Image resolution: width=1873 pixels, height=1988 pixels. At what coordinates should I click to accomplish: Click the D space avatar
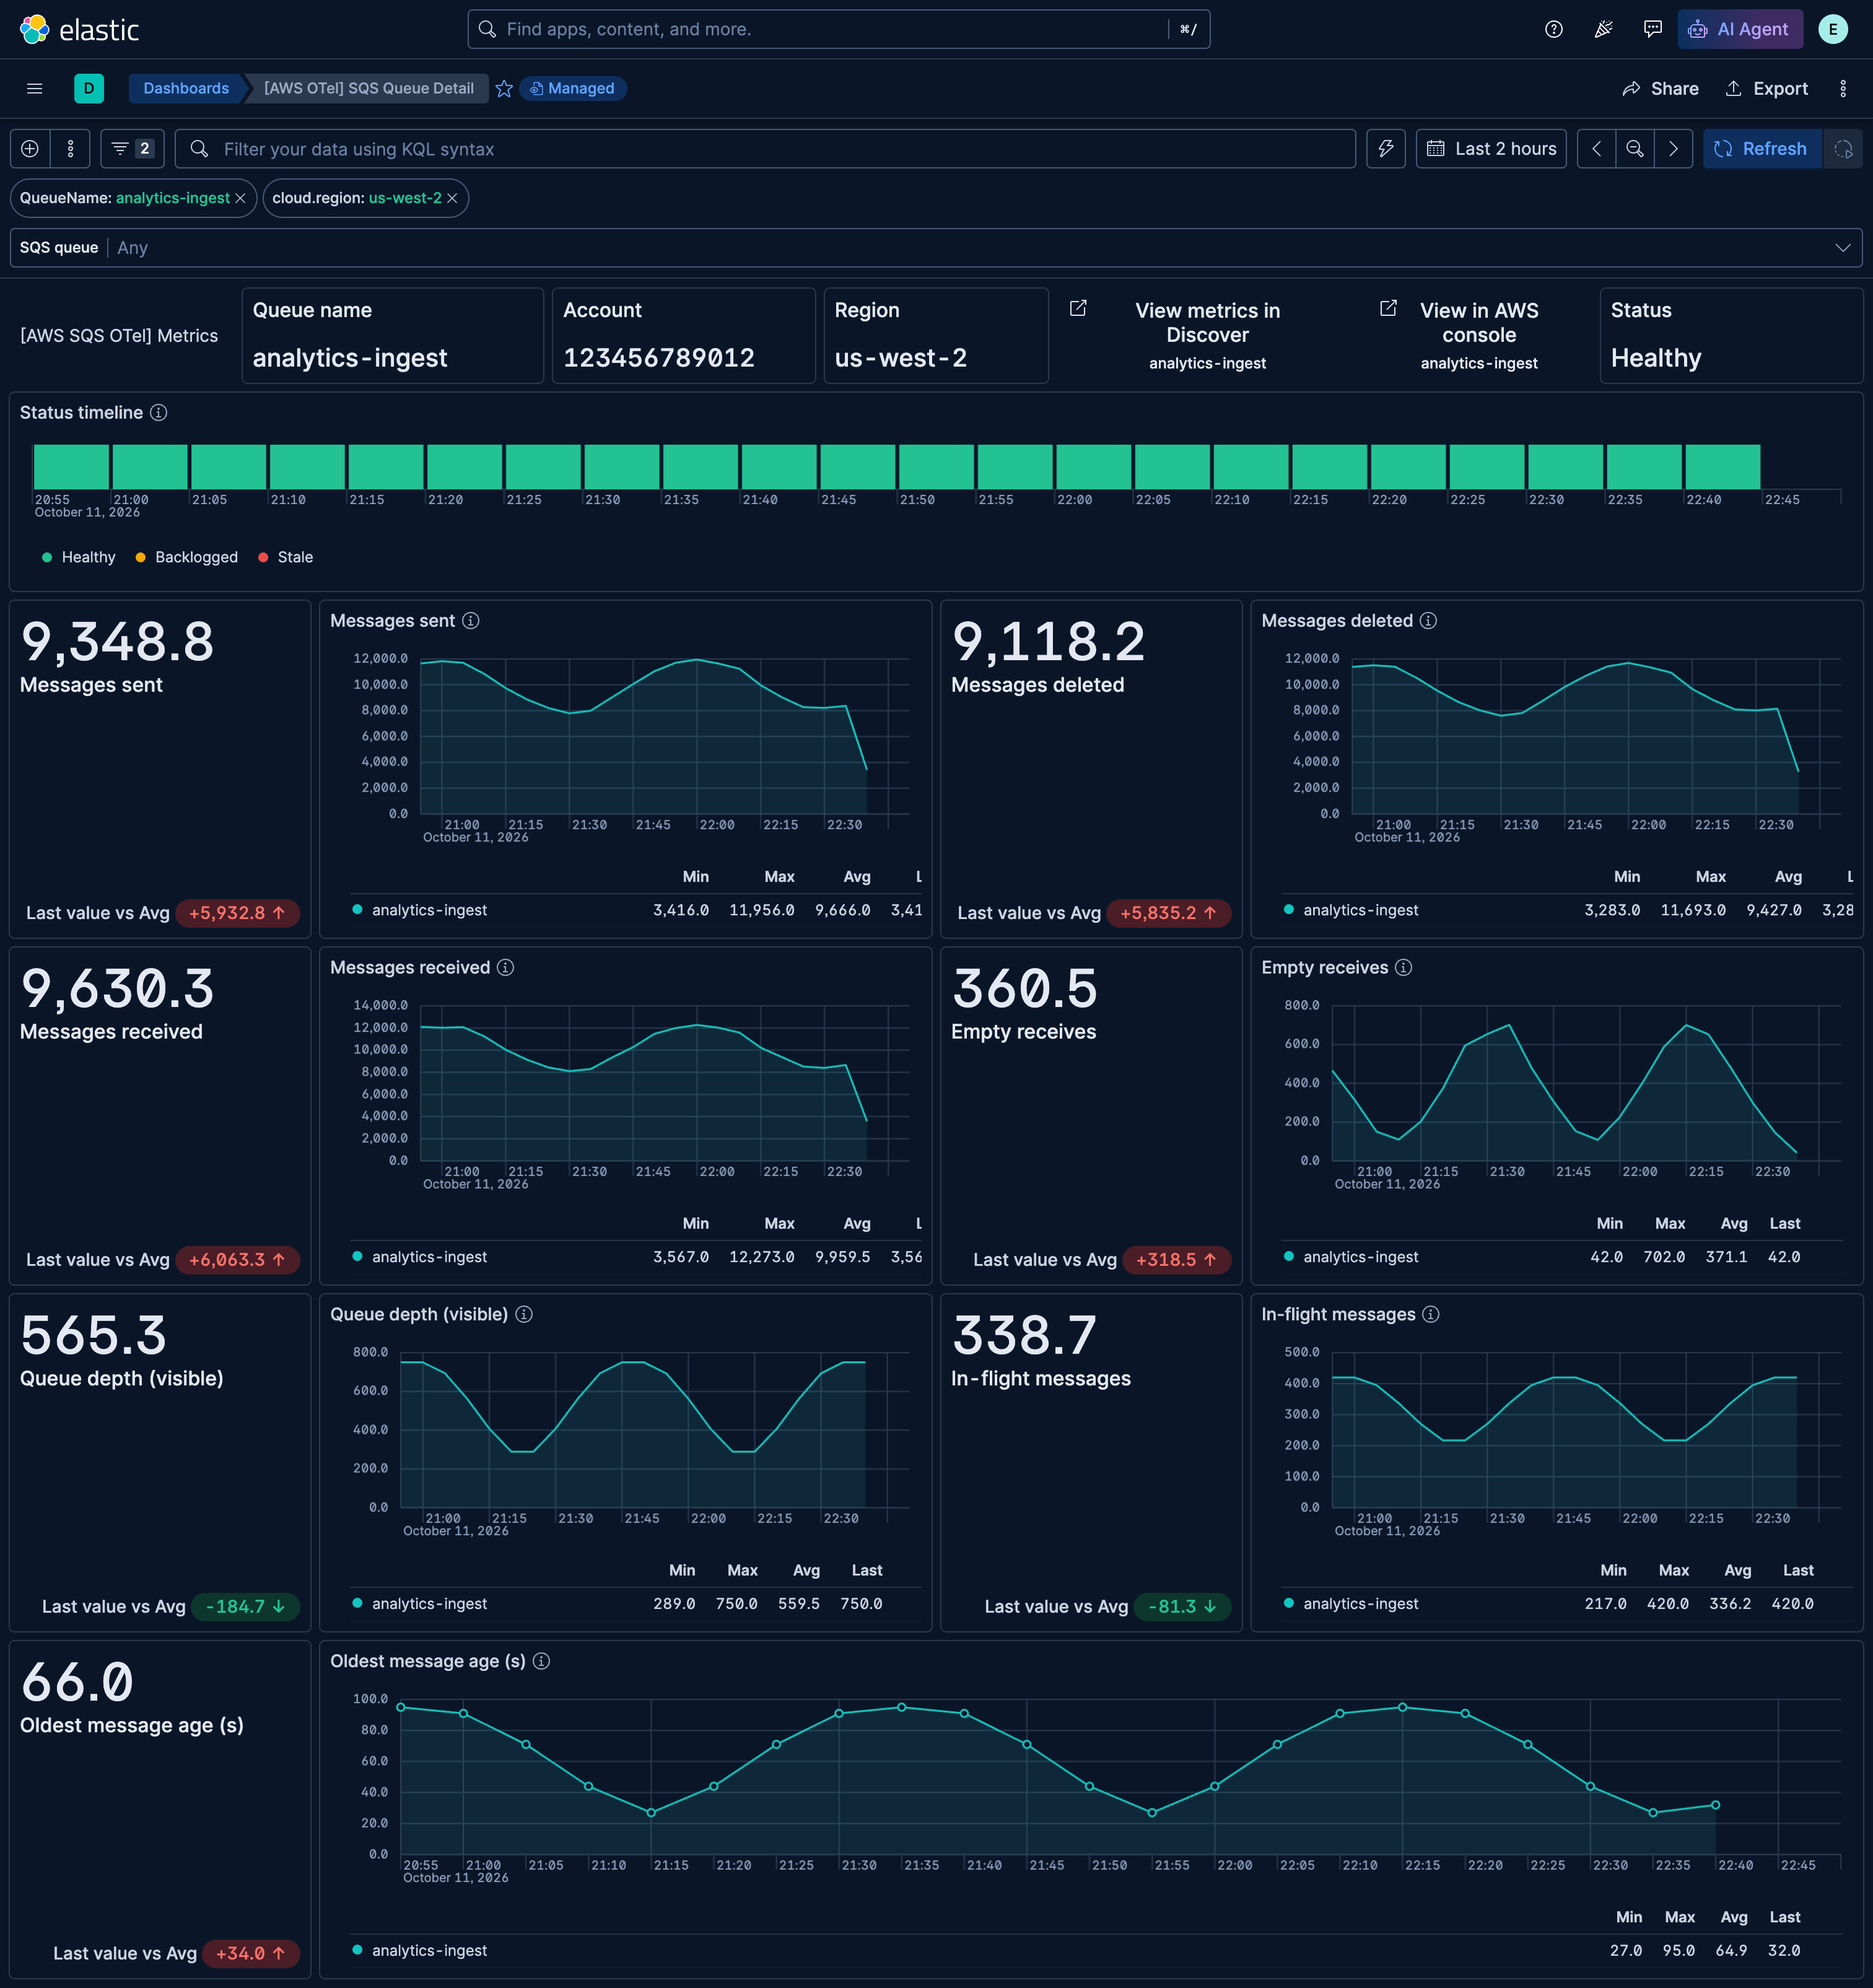pyautogui.click(x=89, y=88)
